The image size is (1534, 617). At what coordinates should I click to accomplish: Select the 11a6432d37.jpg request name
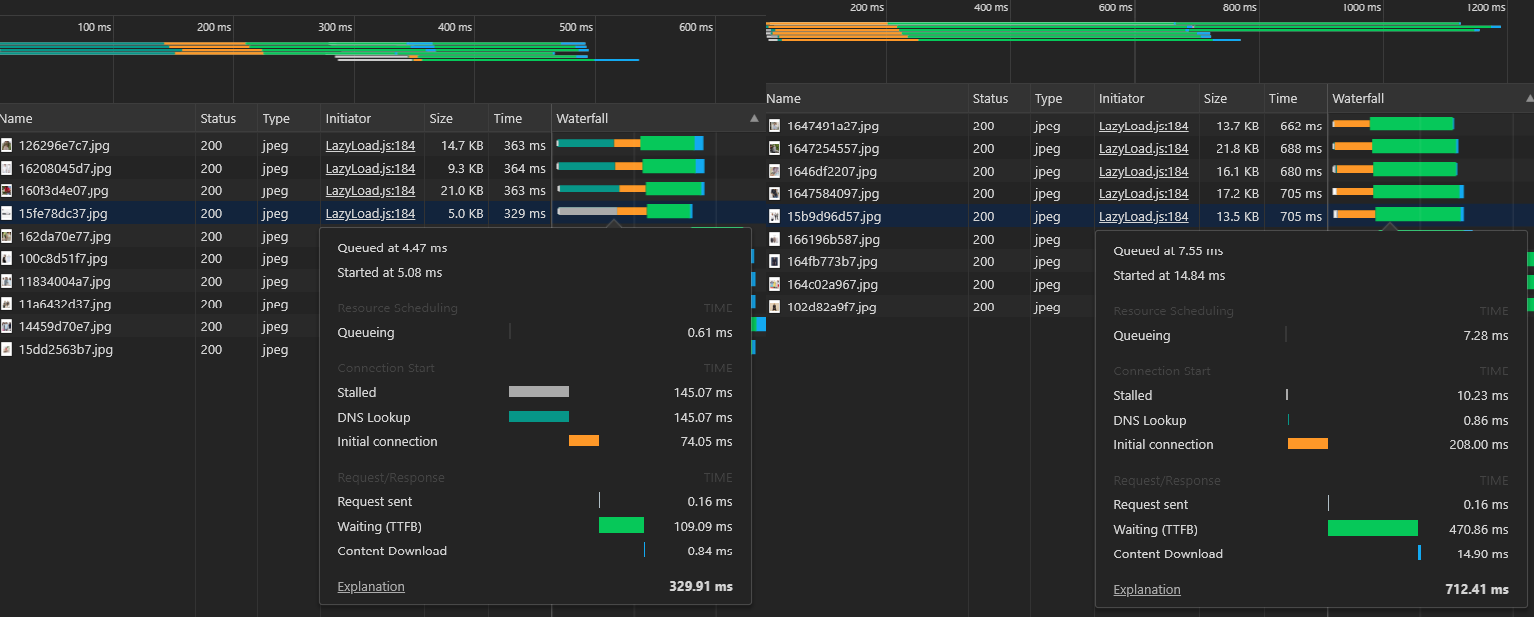point(65,304)
